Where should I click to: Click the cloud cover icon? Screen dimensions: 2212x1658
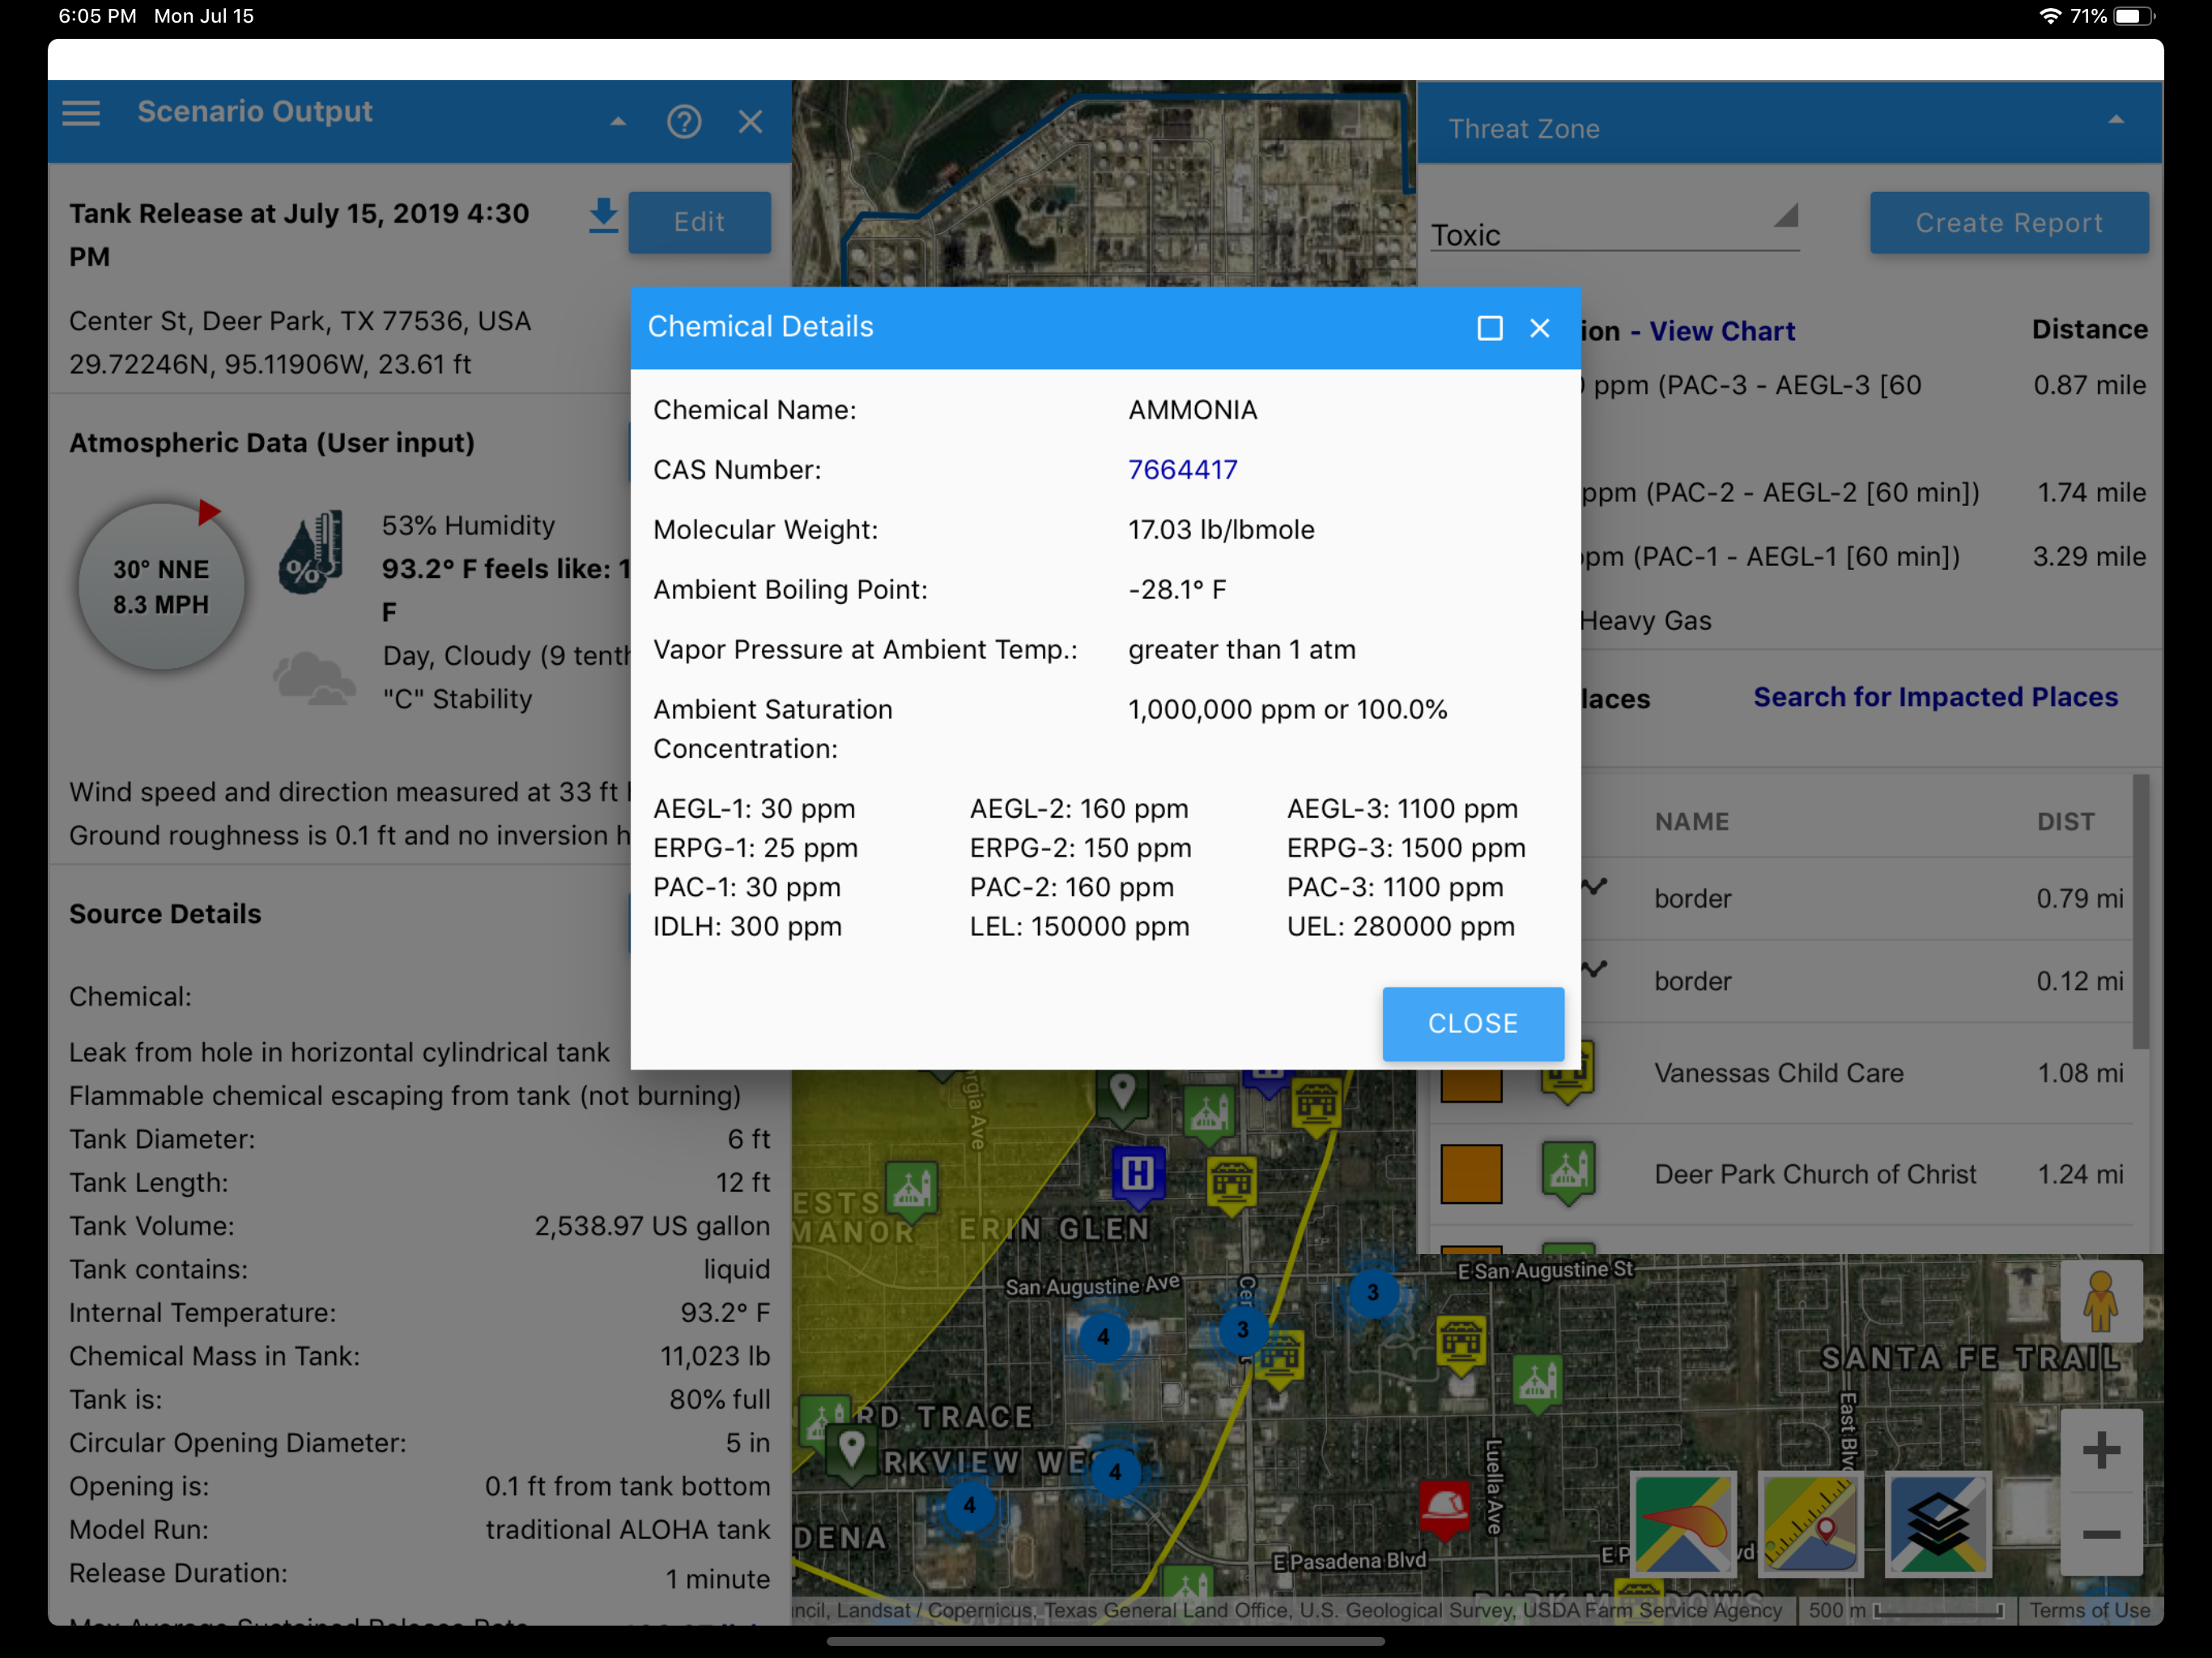coord(314,678)
